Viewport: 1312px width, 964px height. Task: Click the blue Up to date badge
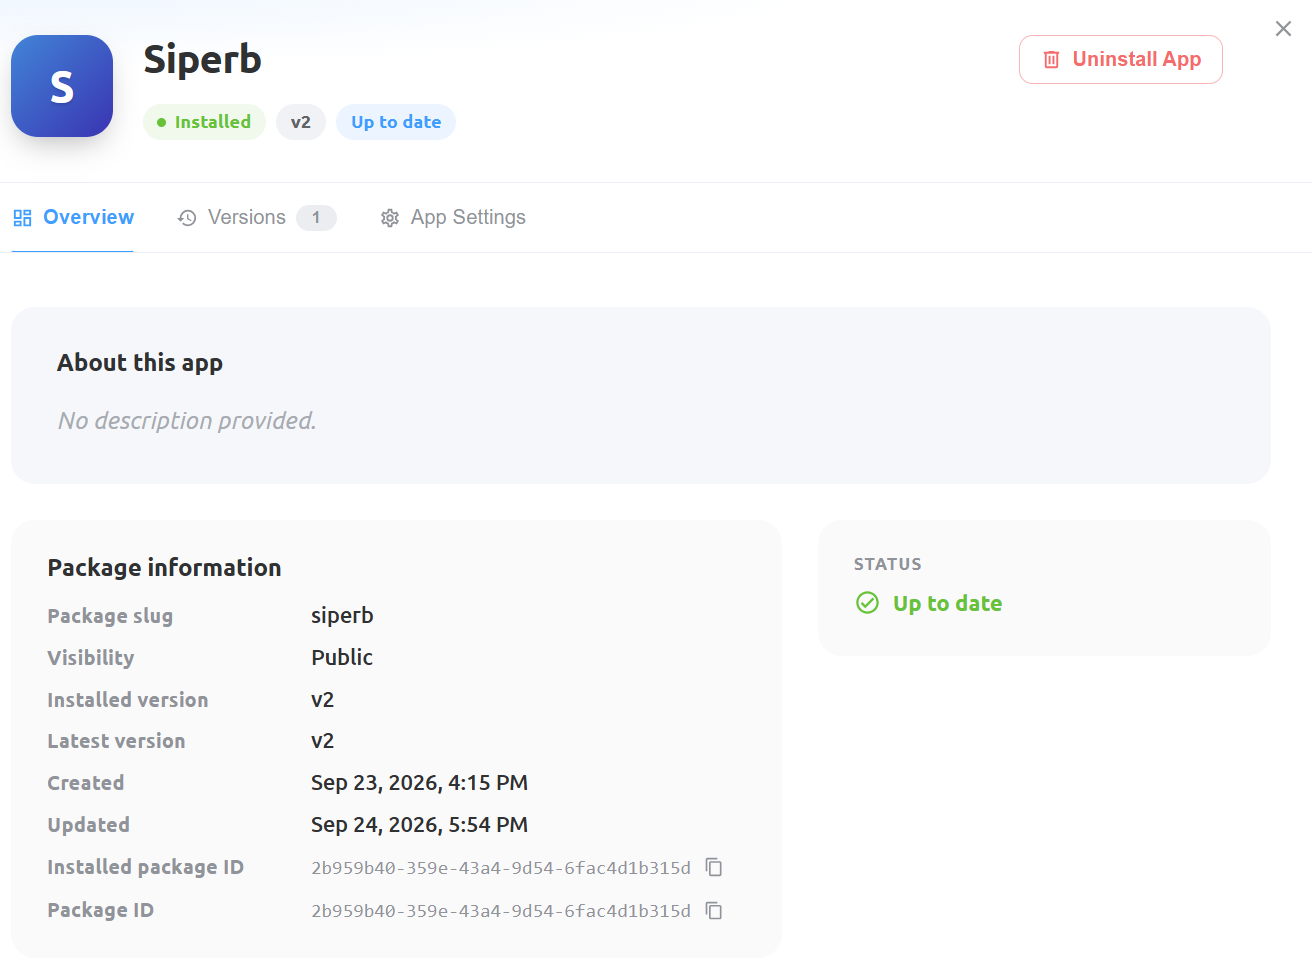pyautogui.click(x=396, y=122)
